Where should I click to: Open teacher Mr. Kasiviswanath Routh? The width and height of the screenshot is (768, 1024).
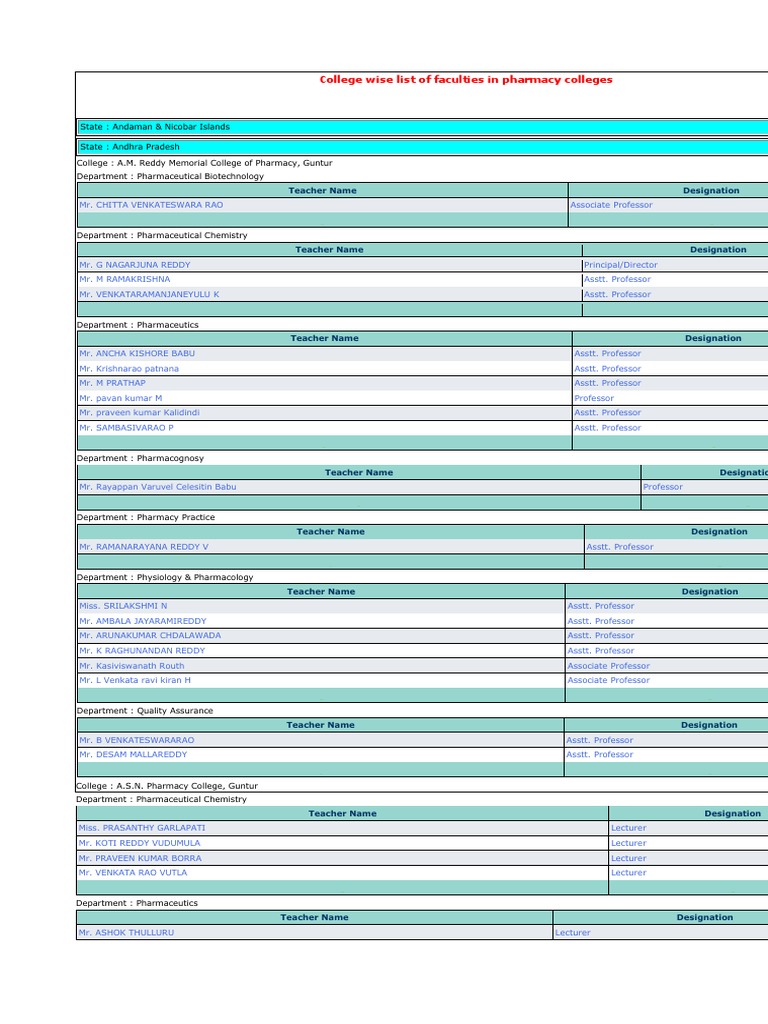point(132,666)
